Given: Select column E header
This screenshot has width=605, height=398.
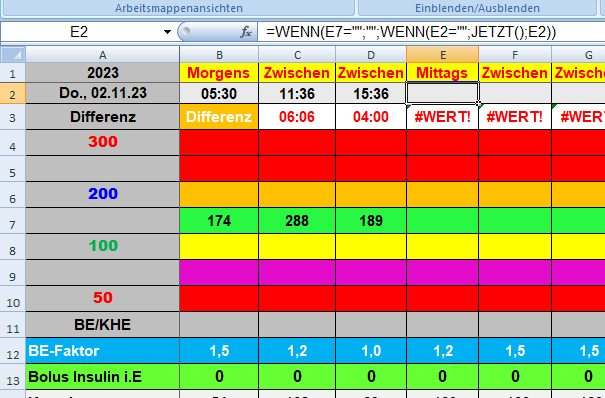Looking at the screenshot, I should coord(443,55).
